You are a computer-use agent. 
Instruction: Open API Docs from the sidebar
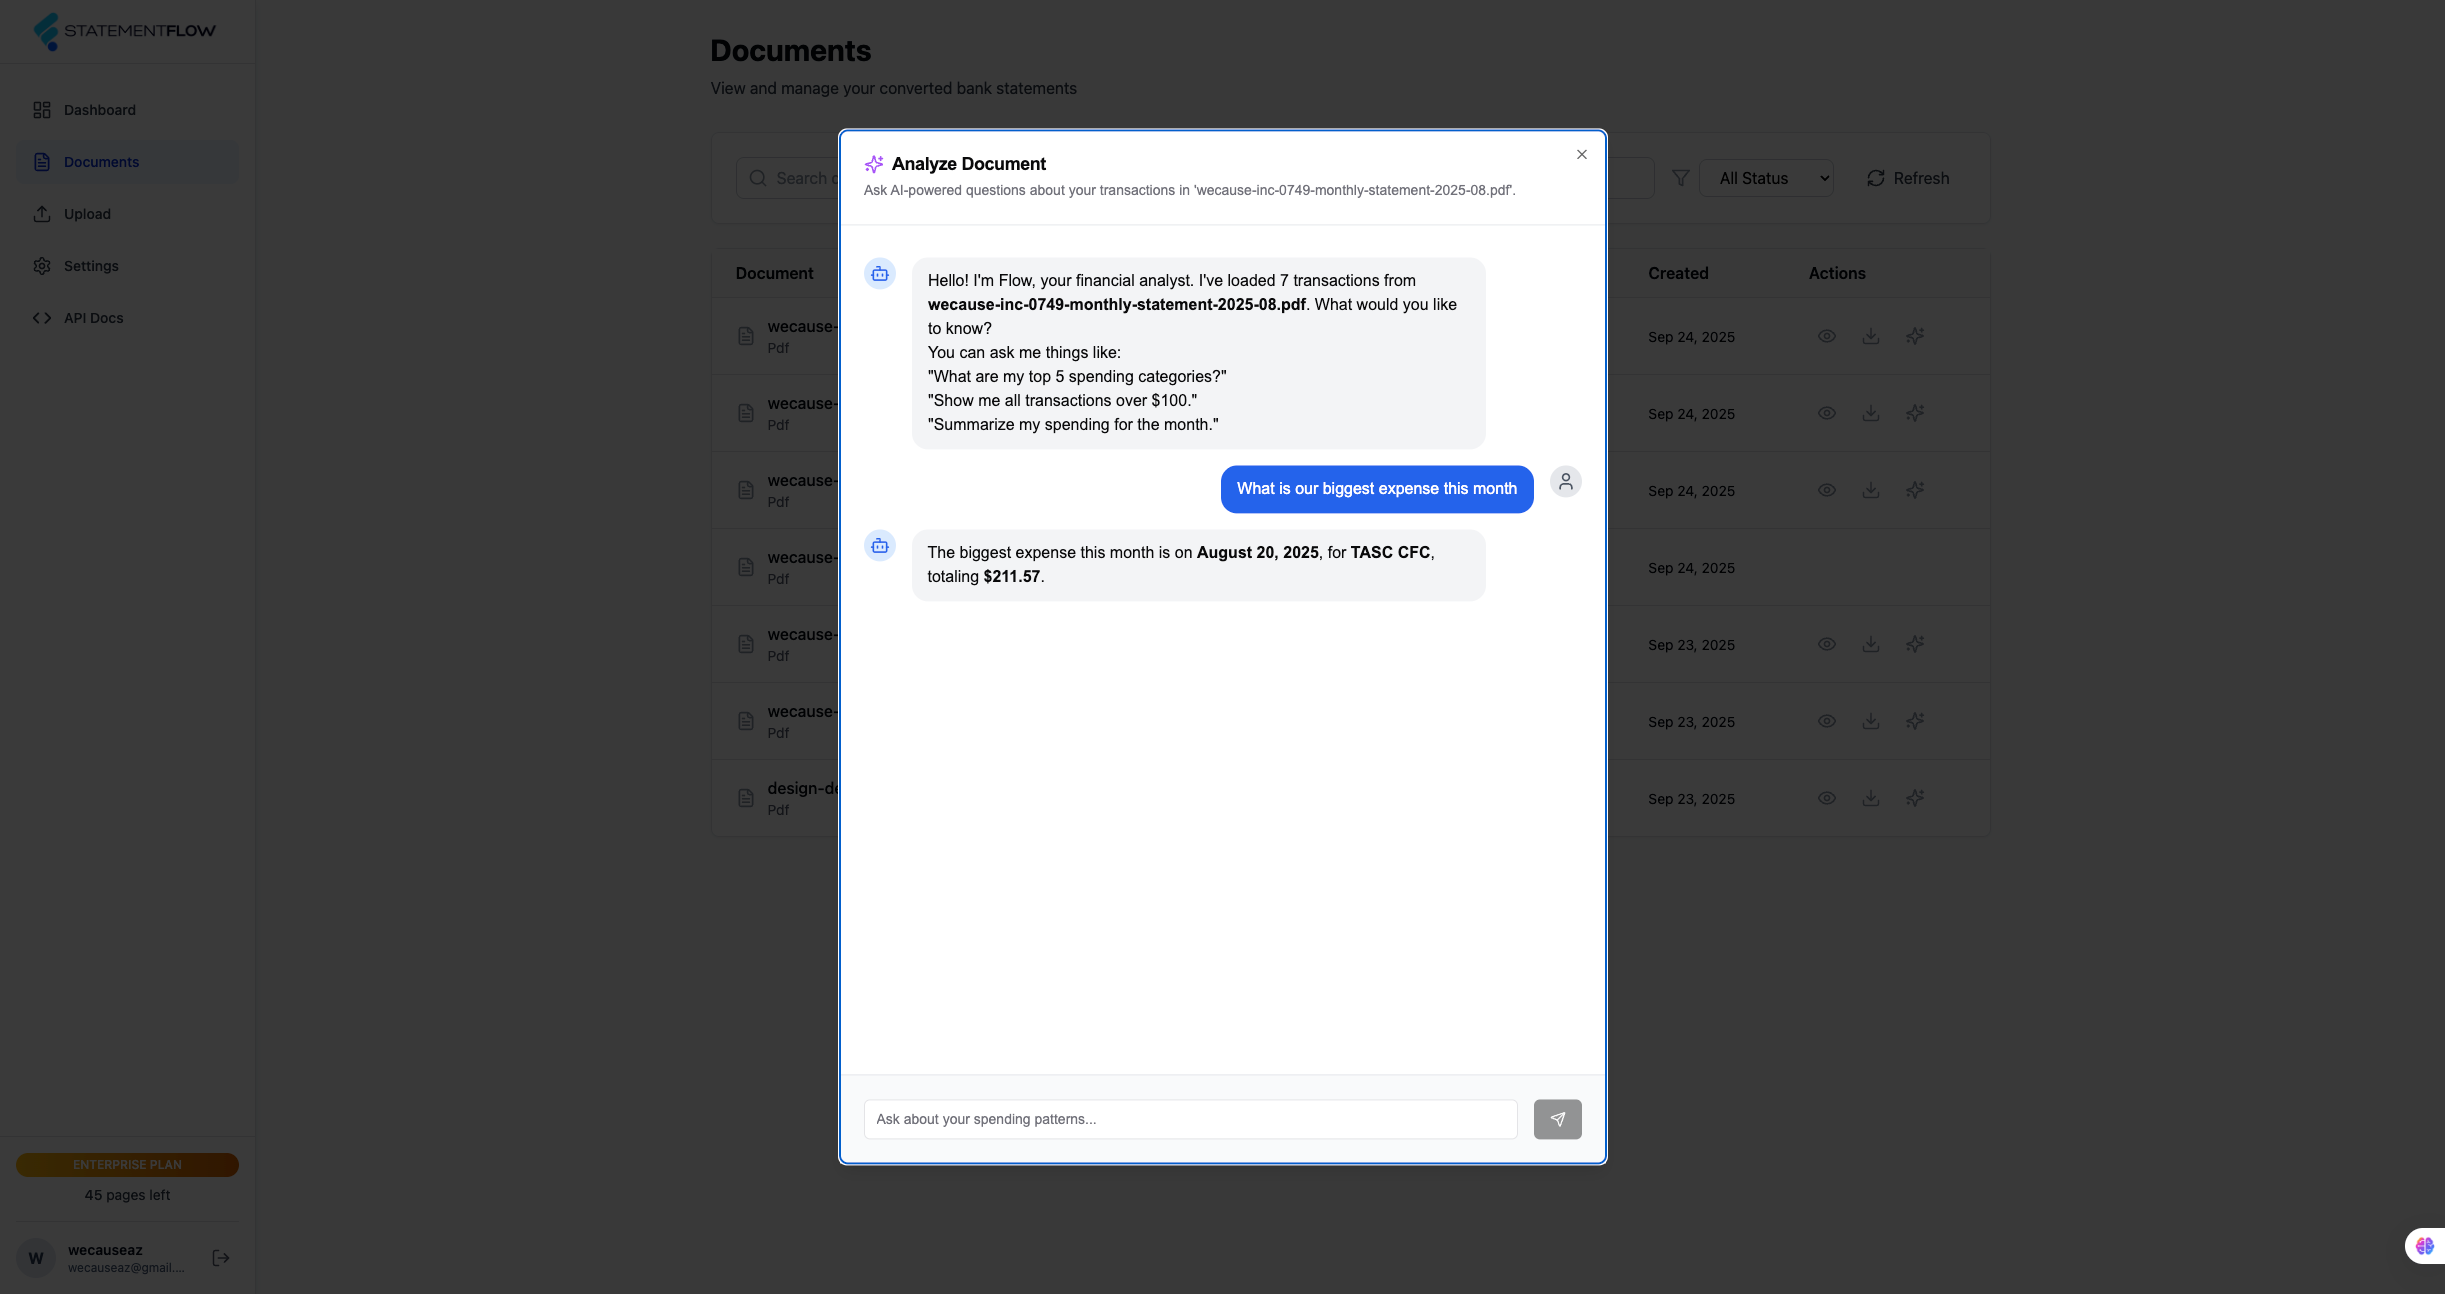tap(93, 317)
